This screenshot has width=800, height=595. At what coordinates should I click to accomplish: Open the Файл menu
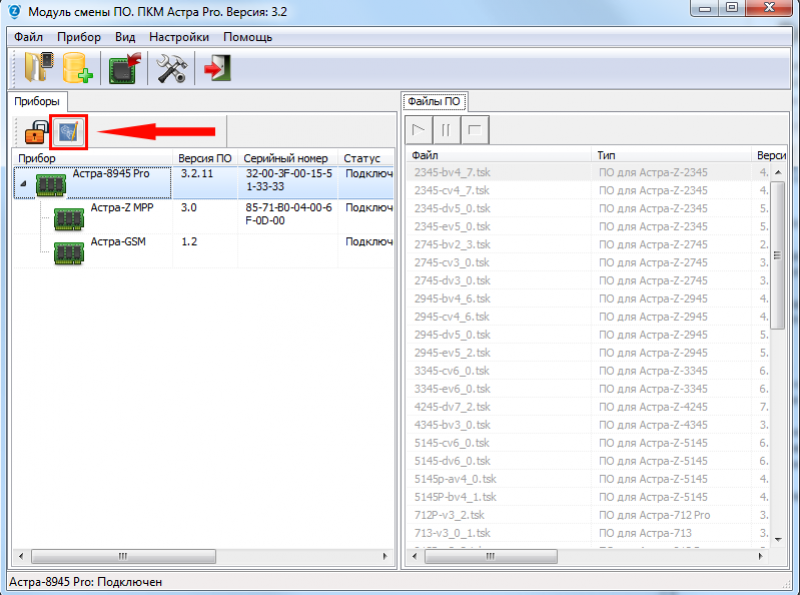[29, 37]
